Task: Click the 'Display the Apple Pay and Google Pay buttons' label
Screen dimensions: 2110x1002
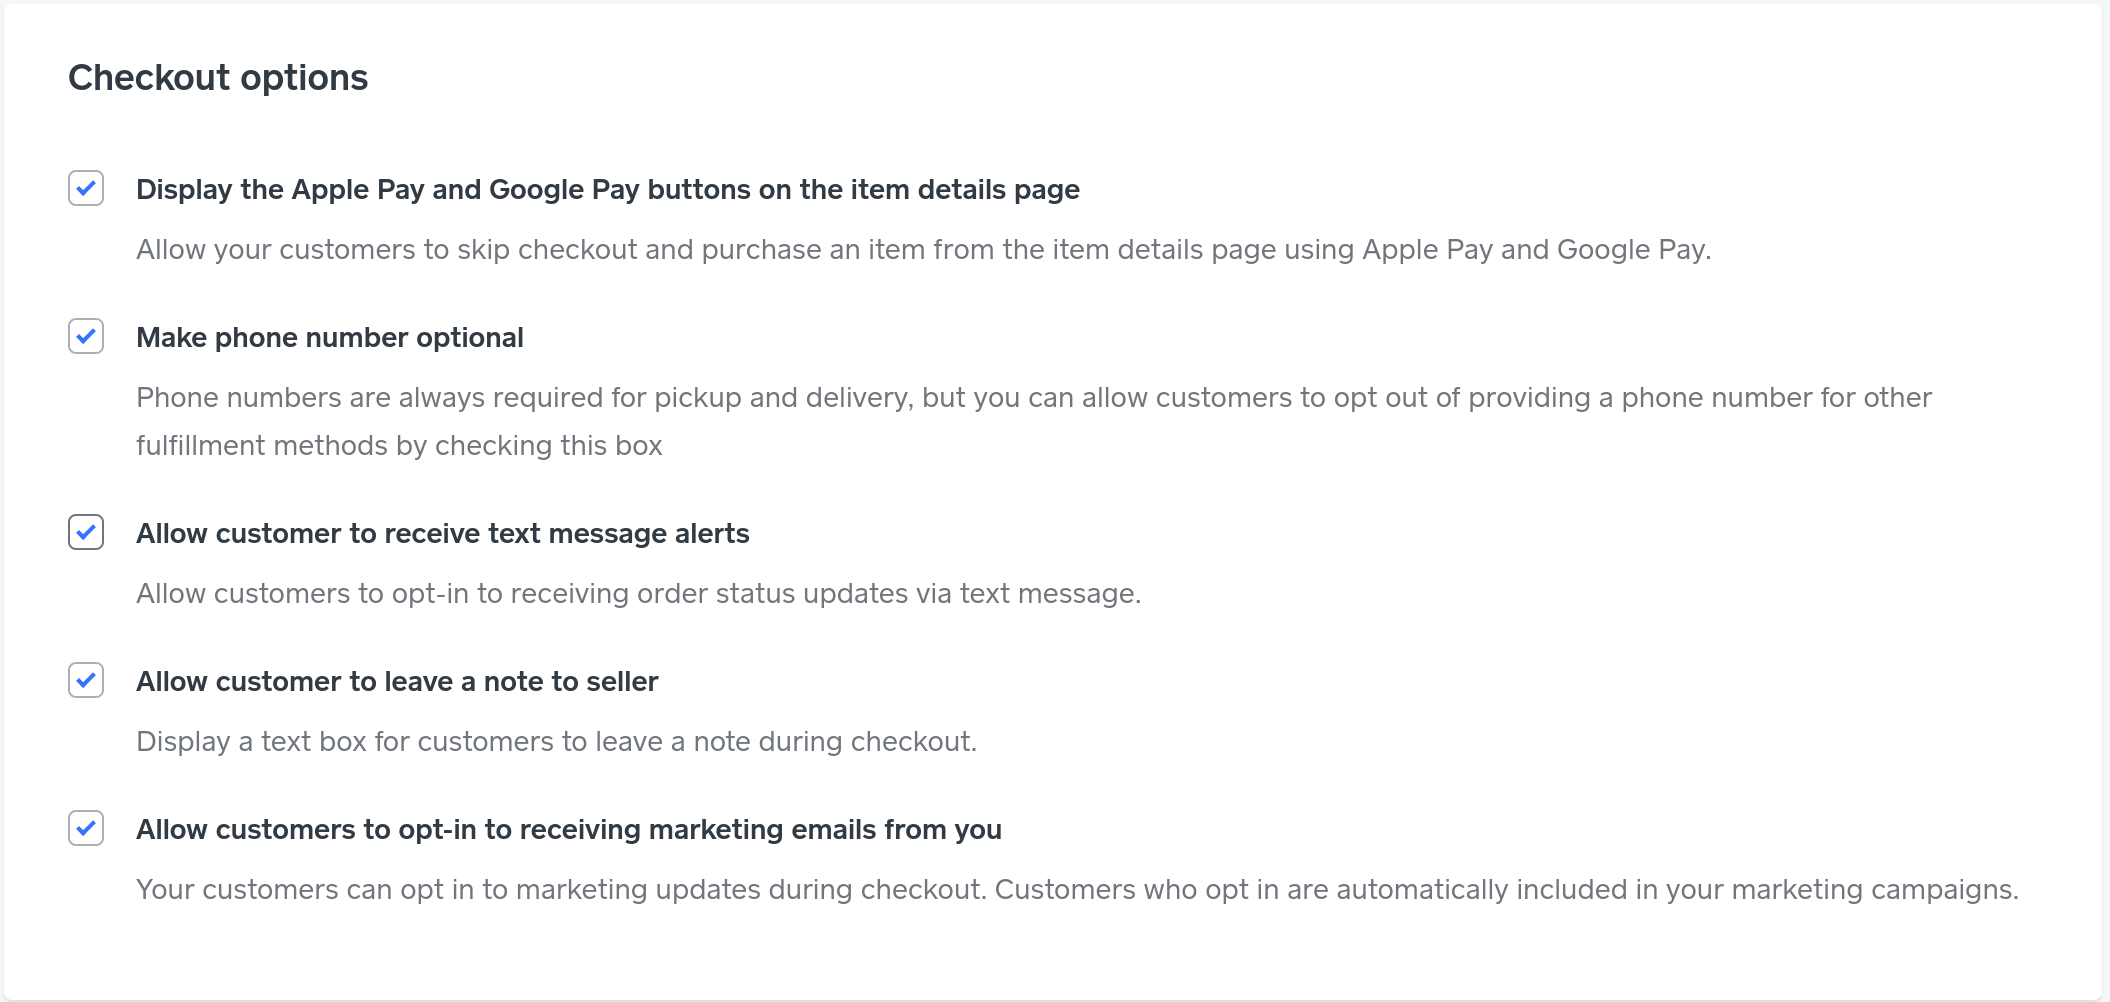Action: tap(607, 189)
